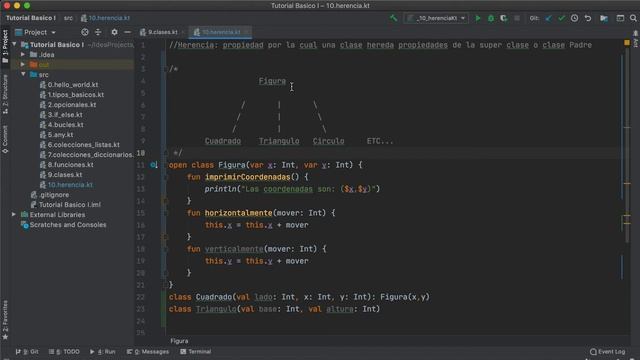Fold the imprimirCoordenadas function at line 12
Image resolution: width=640 pixels, height=360 pixels.
pyautogui.click(x=165, y=177)
